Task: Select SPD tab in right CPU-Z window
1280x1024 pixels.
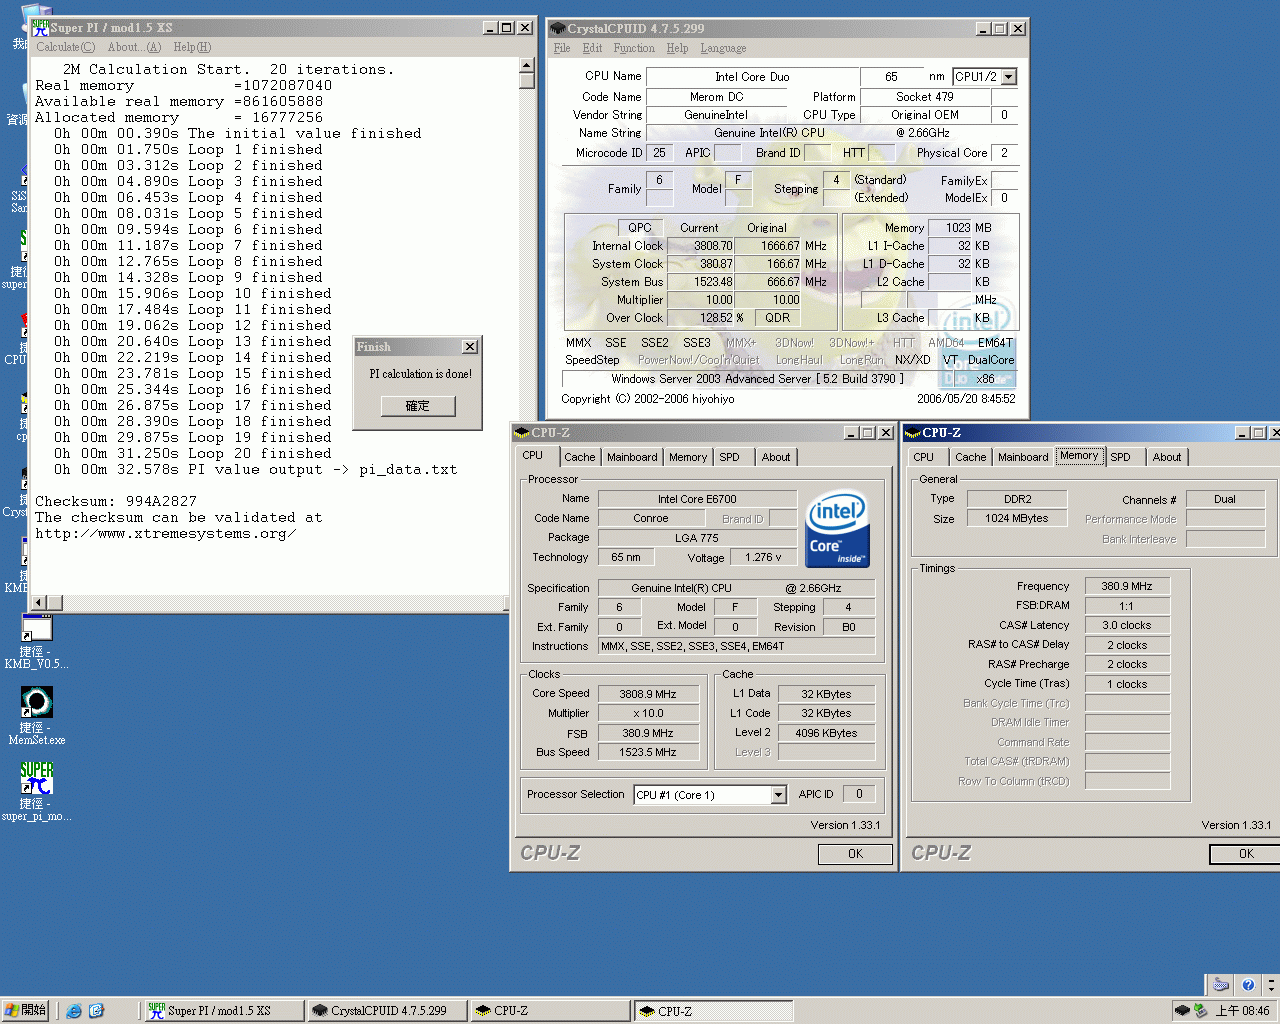Action: pyautogui.click(x=1121, y=457)
